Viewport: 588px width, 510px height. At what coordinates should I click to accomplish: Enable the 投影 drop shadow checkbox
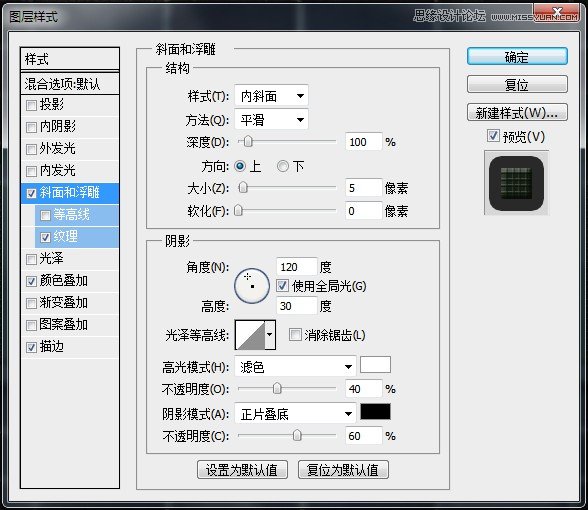coord(32,105)
